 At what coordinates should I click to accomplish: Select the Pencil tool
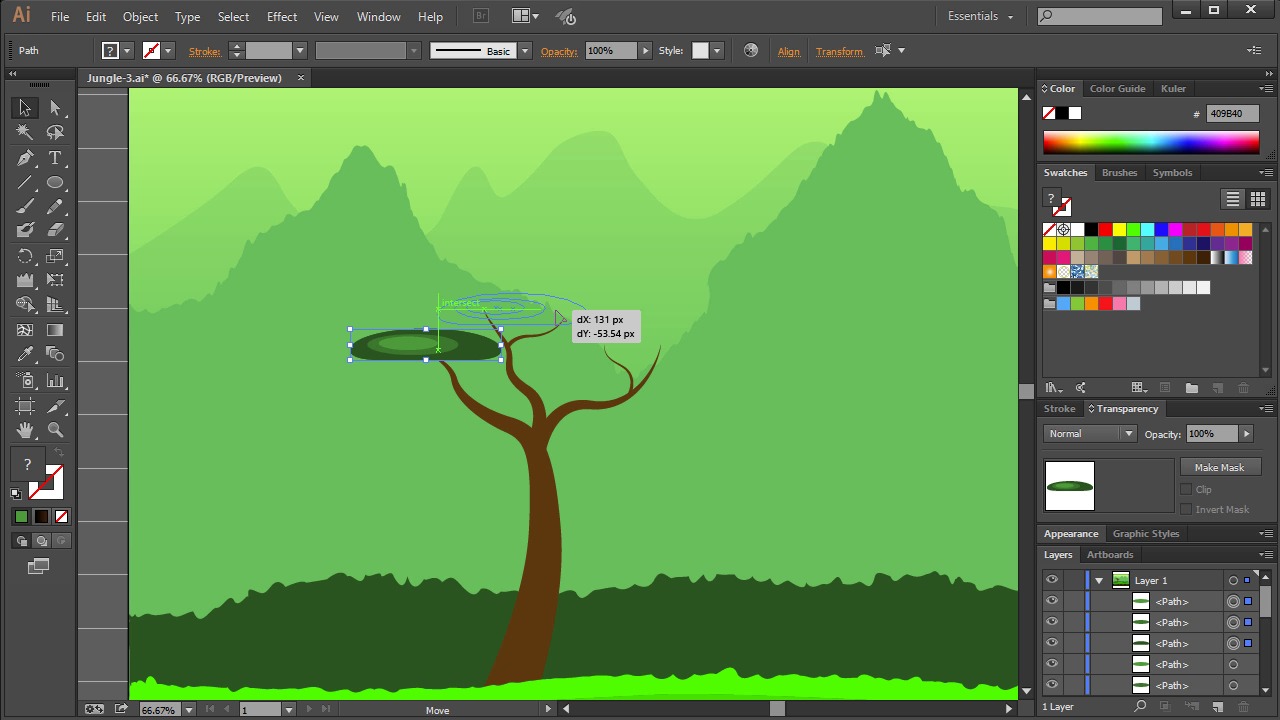(55, 207)
